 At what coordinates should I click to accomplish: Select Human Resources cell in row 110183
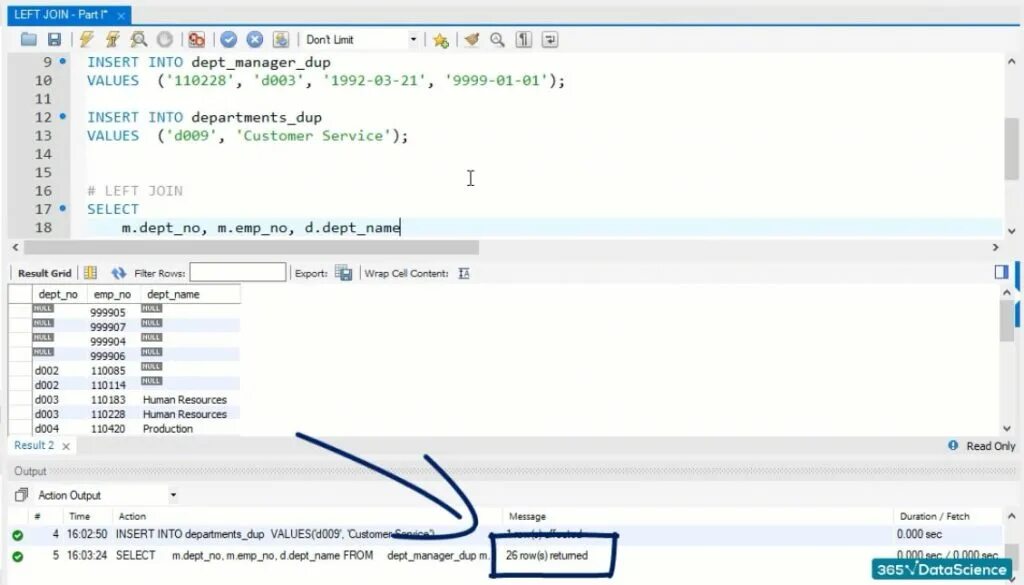[190, 400]
